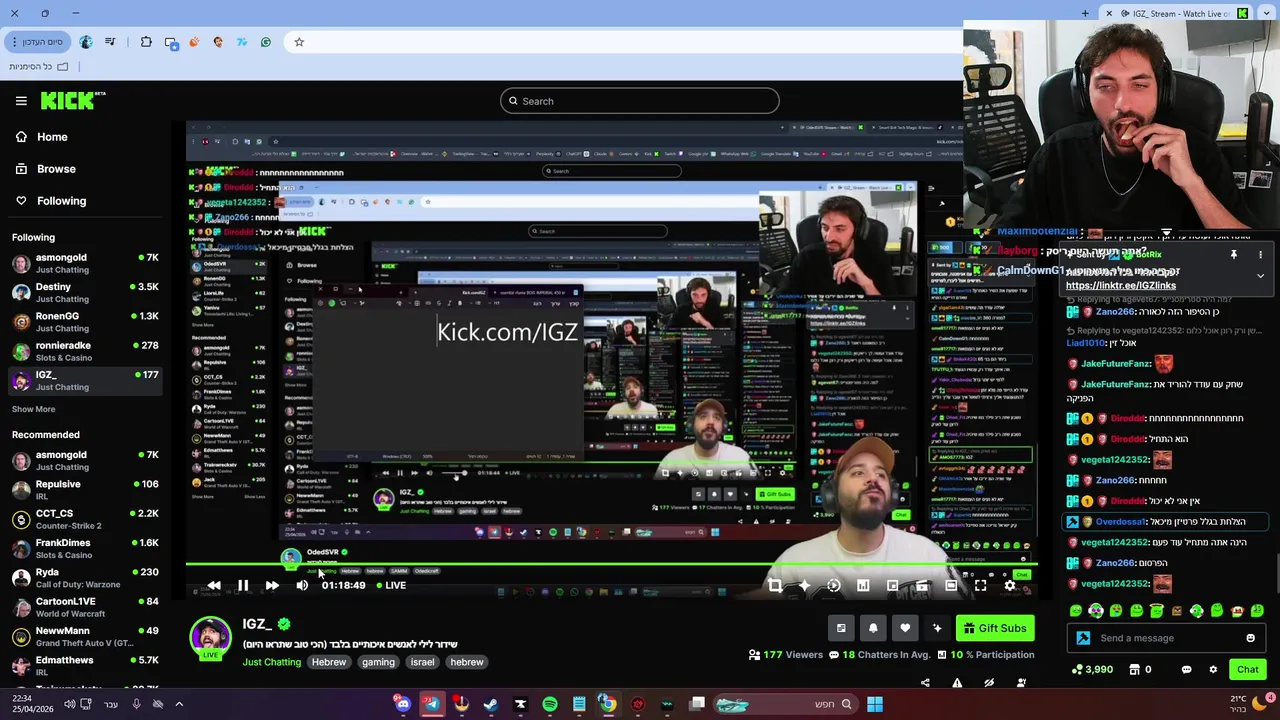Open channel points 3,990 menu

(1092, 670)
